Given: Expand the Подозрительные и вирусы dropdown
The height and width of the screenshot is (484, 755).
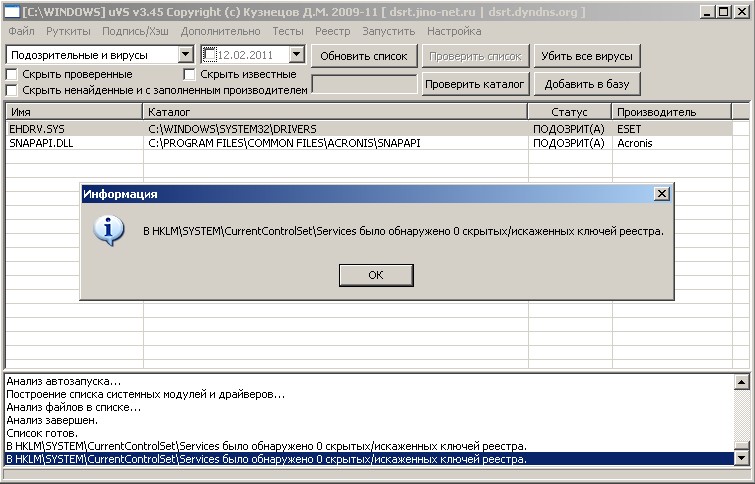Looking at the screenshot, I should point(185,54).
